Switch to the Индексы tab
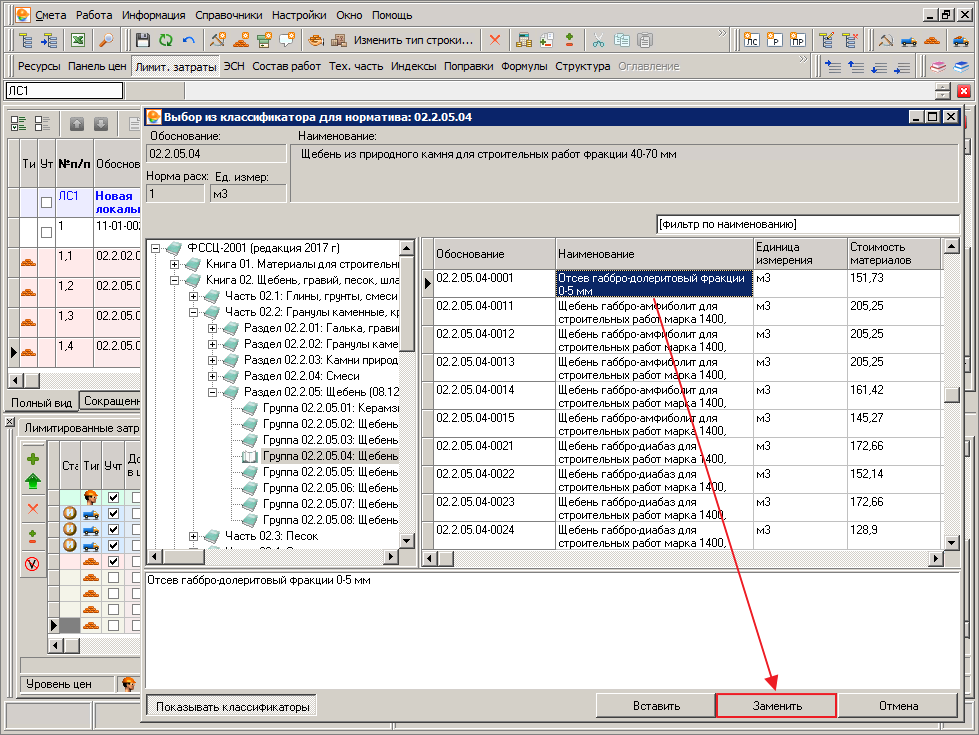 tap(413, 66)
